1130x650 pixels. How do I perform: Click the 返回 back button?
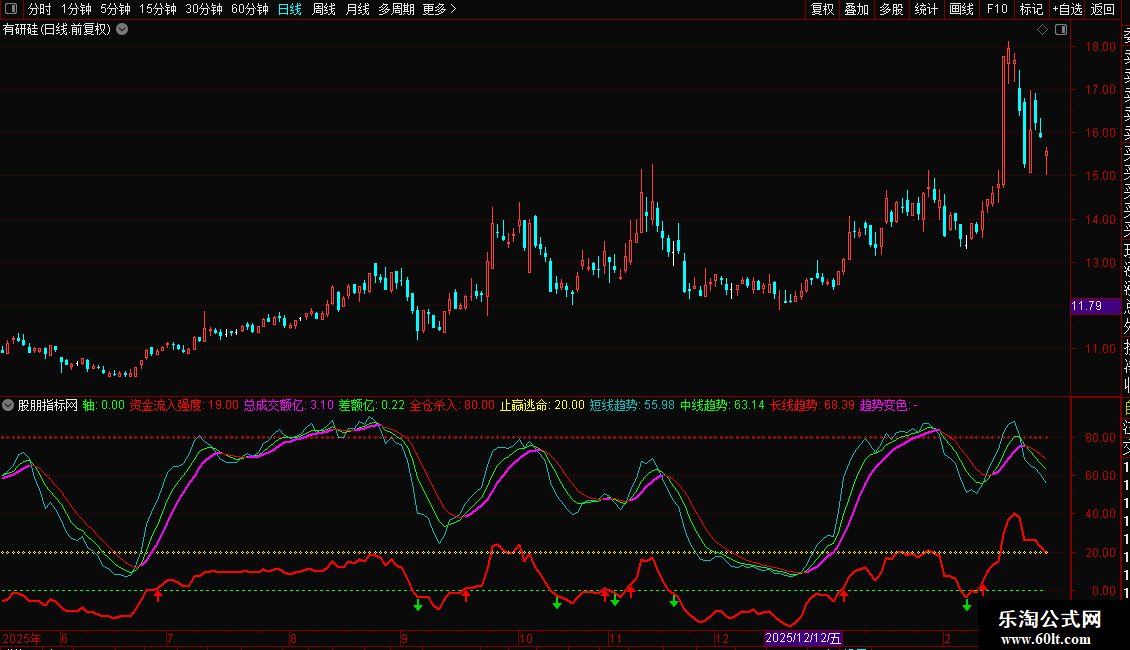click(x=1103, y=9)
